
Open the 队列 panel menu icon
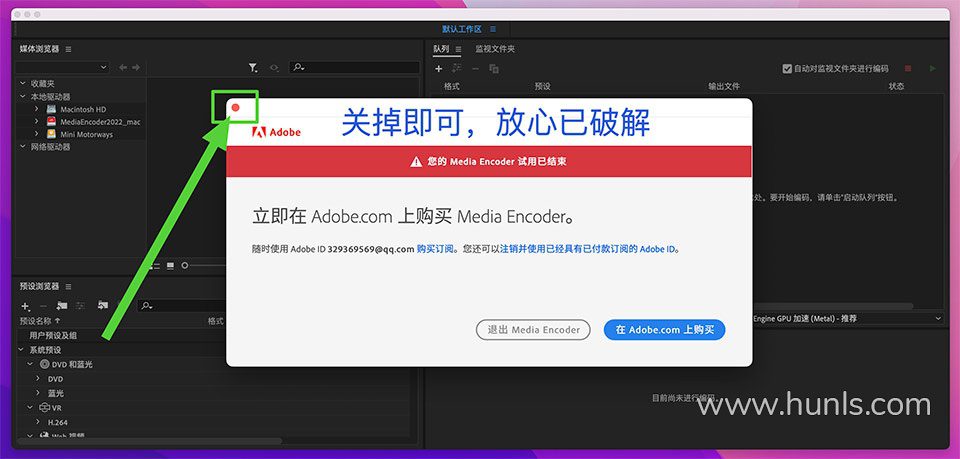pyautogui.click(x=458, y=49)
